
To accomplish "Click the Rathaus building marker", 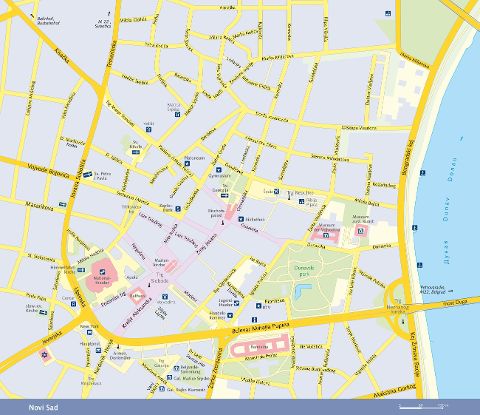I will pos(138,296).
